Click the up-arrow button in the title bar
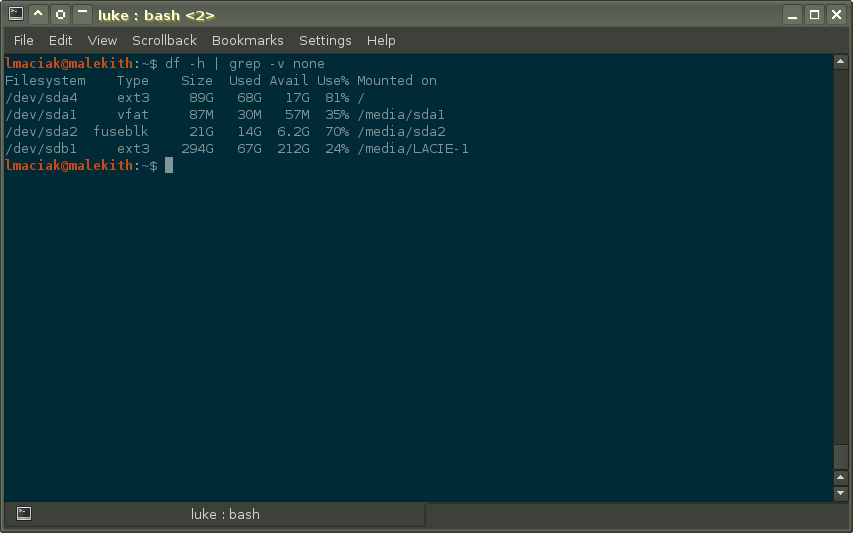This screenshot has width=853, height=533. (38, 15)
